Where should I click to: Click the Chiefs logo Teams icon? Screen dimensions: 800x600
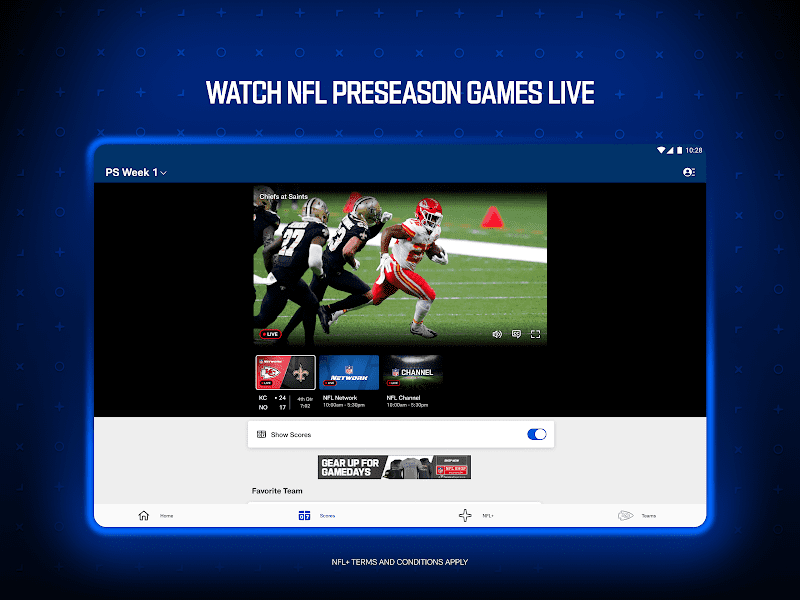(x=626, y=516)
